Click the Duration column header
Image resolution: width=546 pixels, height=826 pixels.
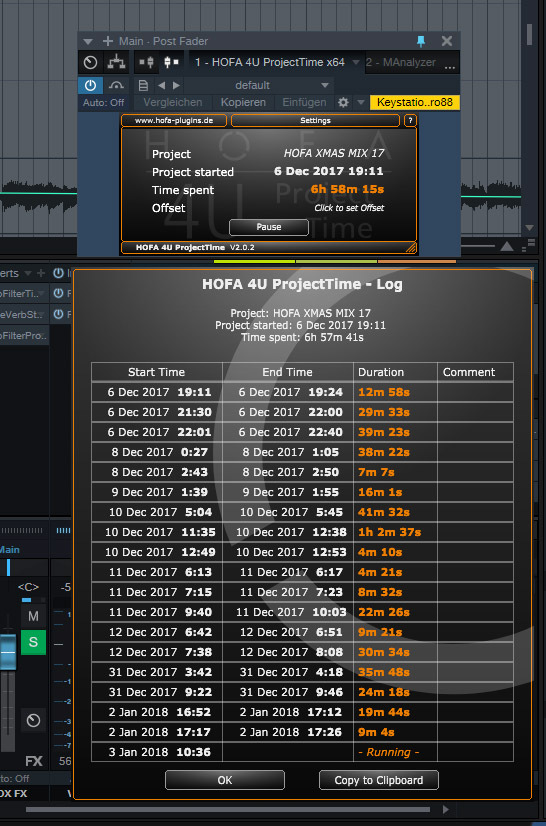click(x=395, y=372)
